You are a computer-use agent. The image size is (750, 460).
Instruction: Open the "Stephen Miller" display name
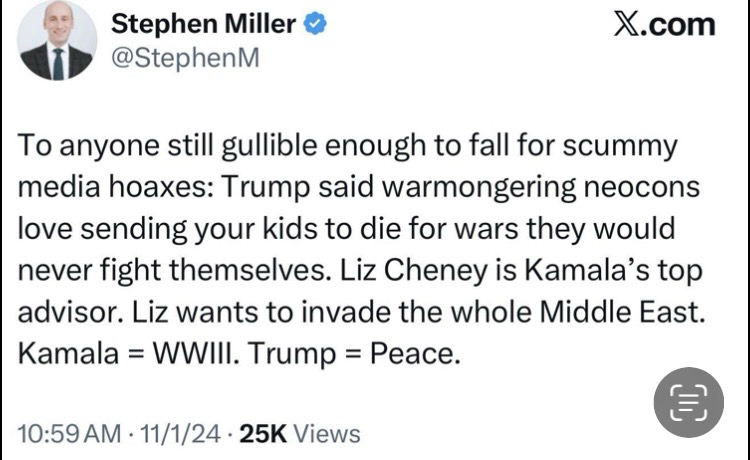tap(201, 25)
